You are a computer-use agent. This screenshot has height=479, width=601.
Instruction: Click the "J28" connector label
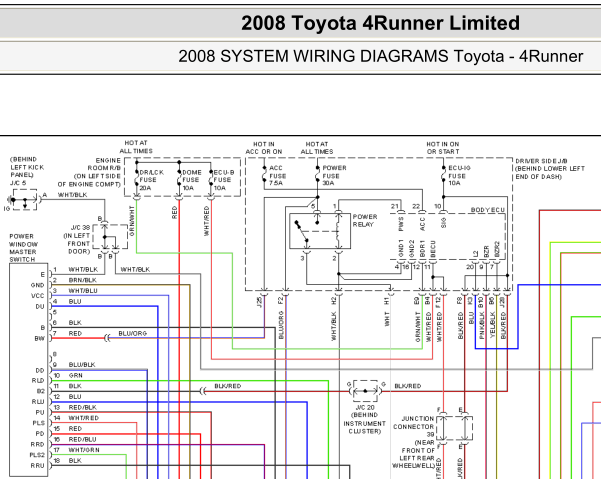[502, 302]
